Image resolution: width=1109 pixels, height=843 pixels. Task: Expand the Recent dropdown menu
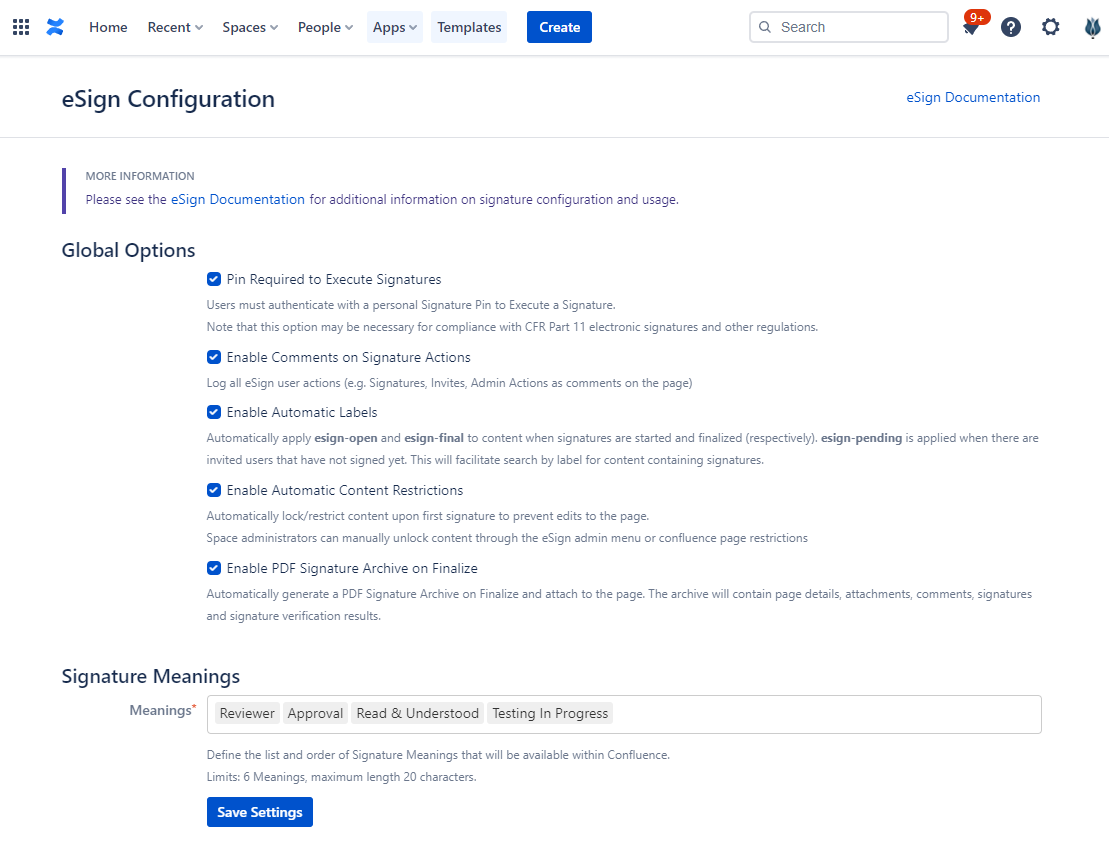175,27
